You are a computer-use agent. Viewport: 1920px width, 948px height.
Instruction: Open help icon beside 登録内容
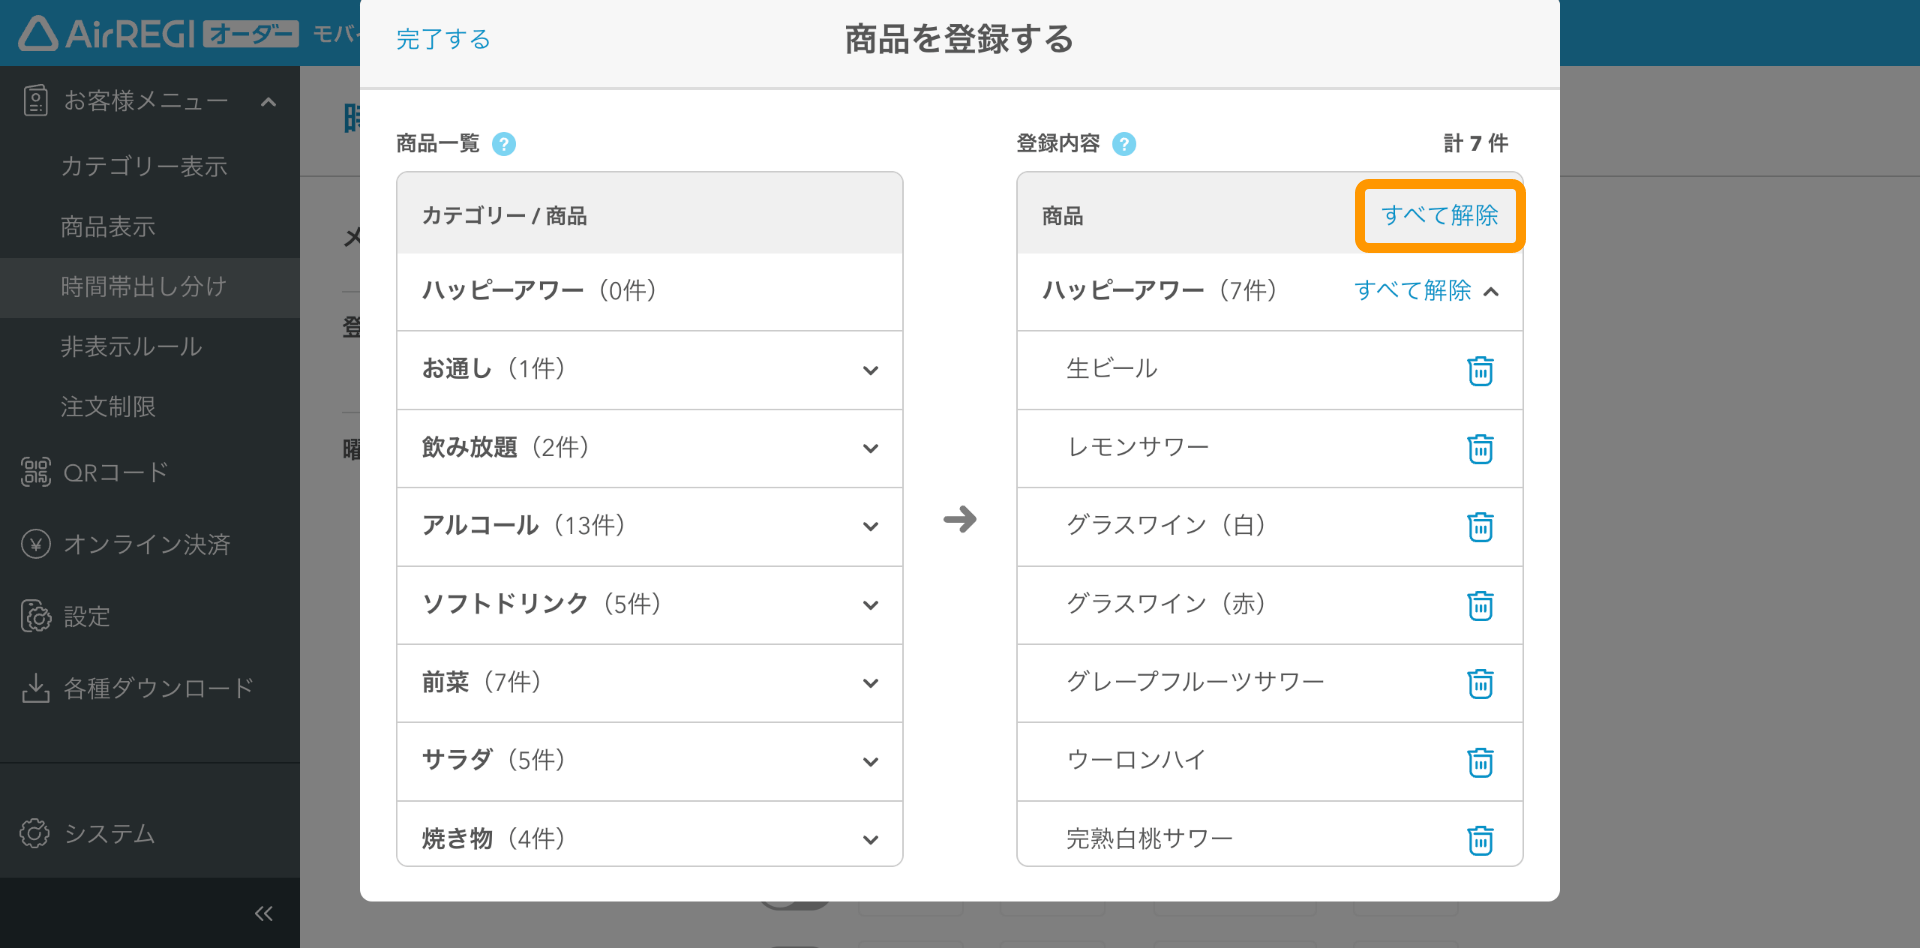(x=1124, y=144)
